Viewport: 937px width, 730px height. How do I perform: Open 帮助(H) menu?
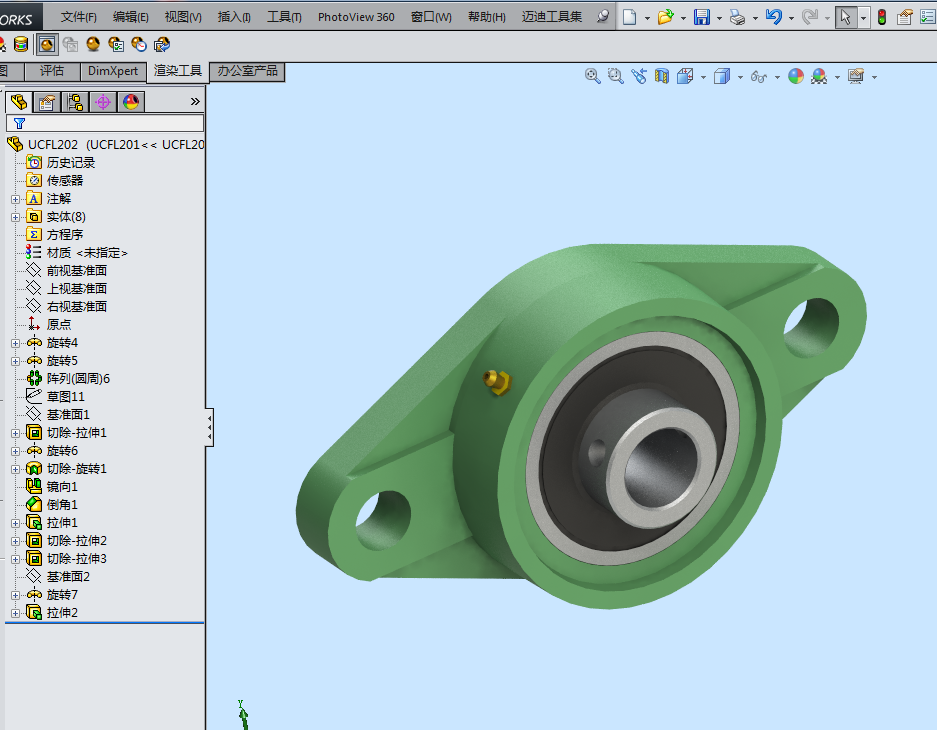click(x=486, y=17)
